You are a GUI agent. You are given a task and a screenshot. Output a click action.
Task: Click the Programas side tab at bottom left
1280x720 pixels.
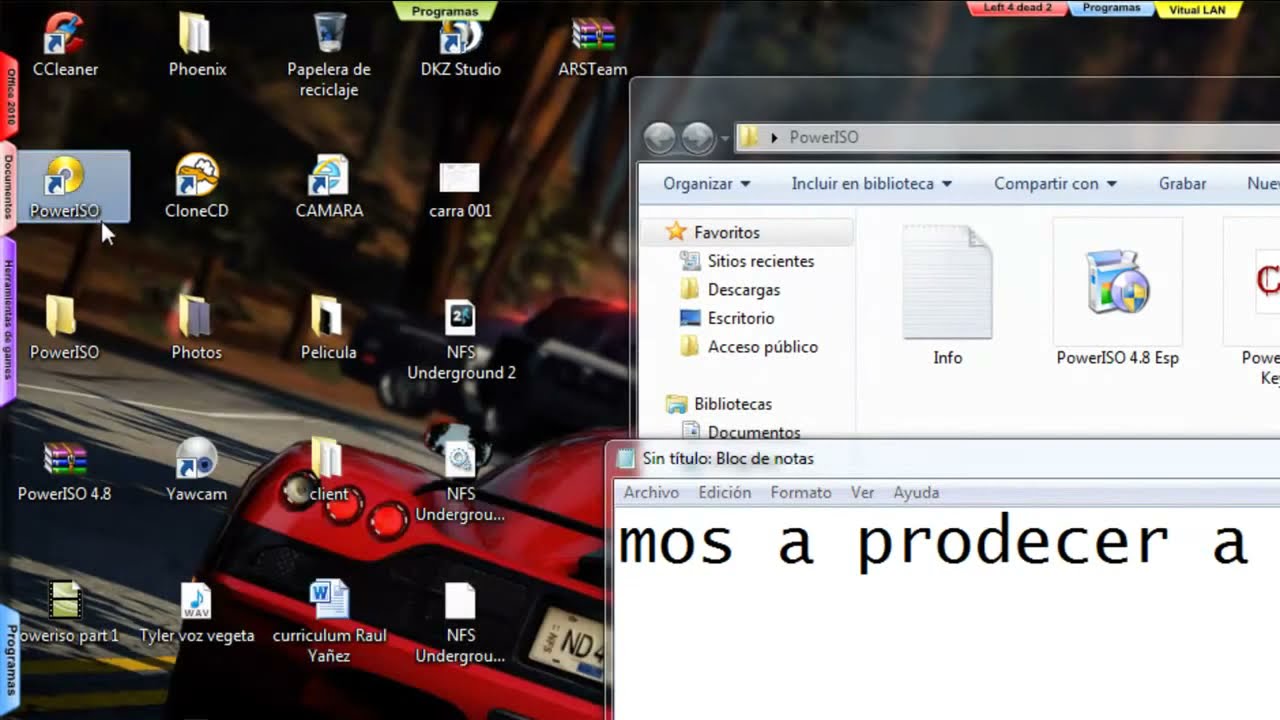[10, 660]
